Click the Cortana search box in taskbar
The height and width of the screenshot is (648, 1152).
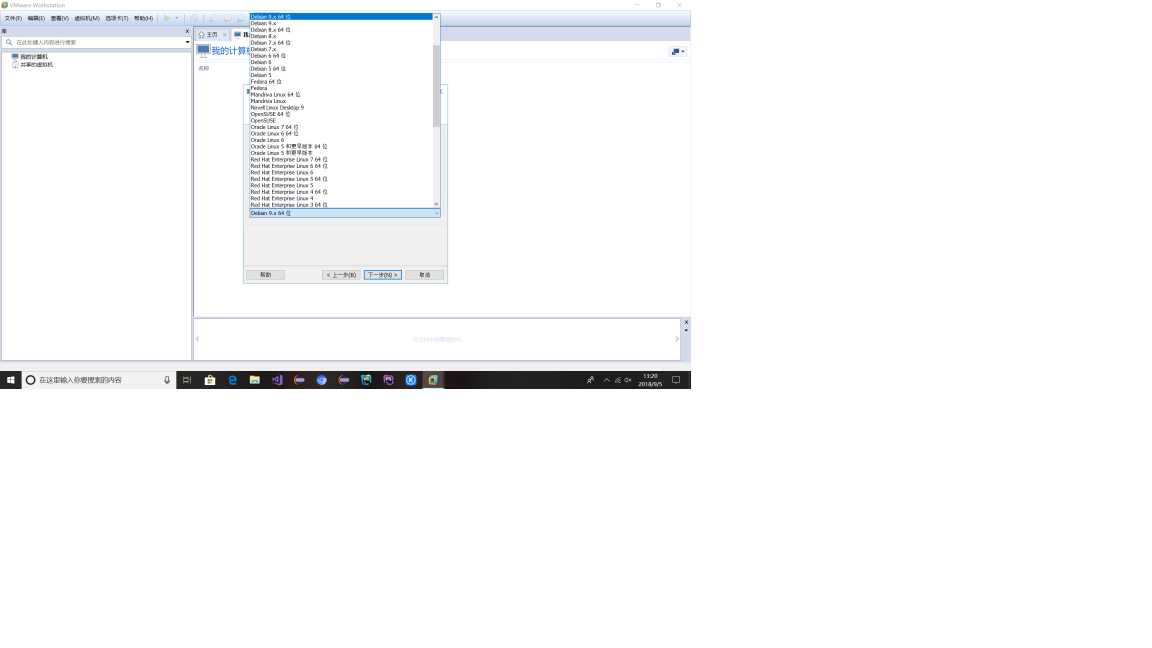click(98, 380)
